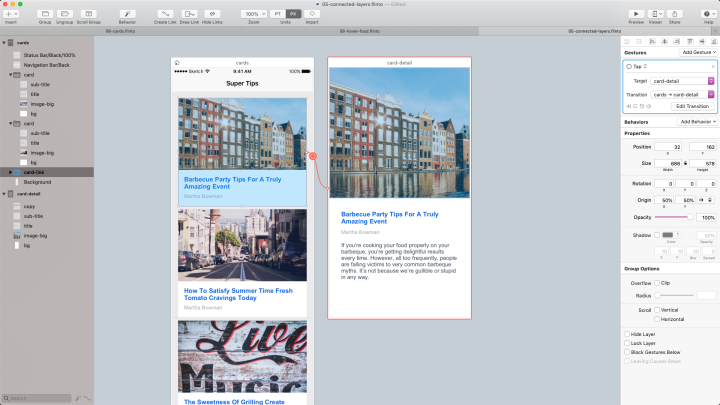Open the Behavior designer tool

(127, 14)
